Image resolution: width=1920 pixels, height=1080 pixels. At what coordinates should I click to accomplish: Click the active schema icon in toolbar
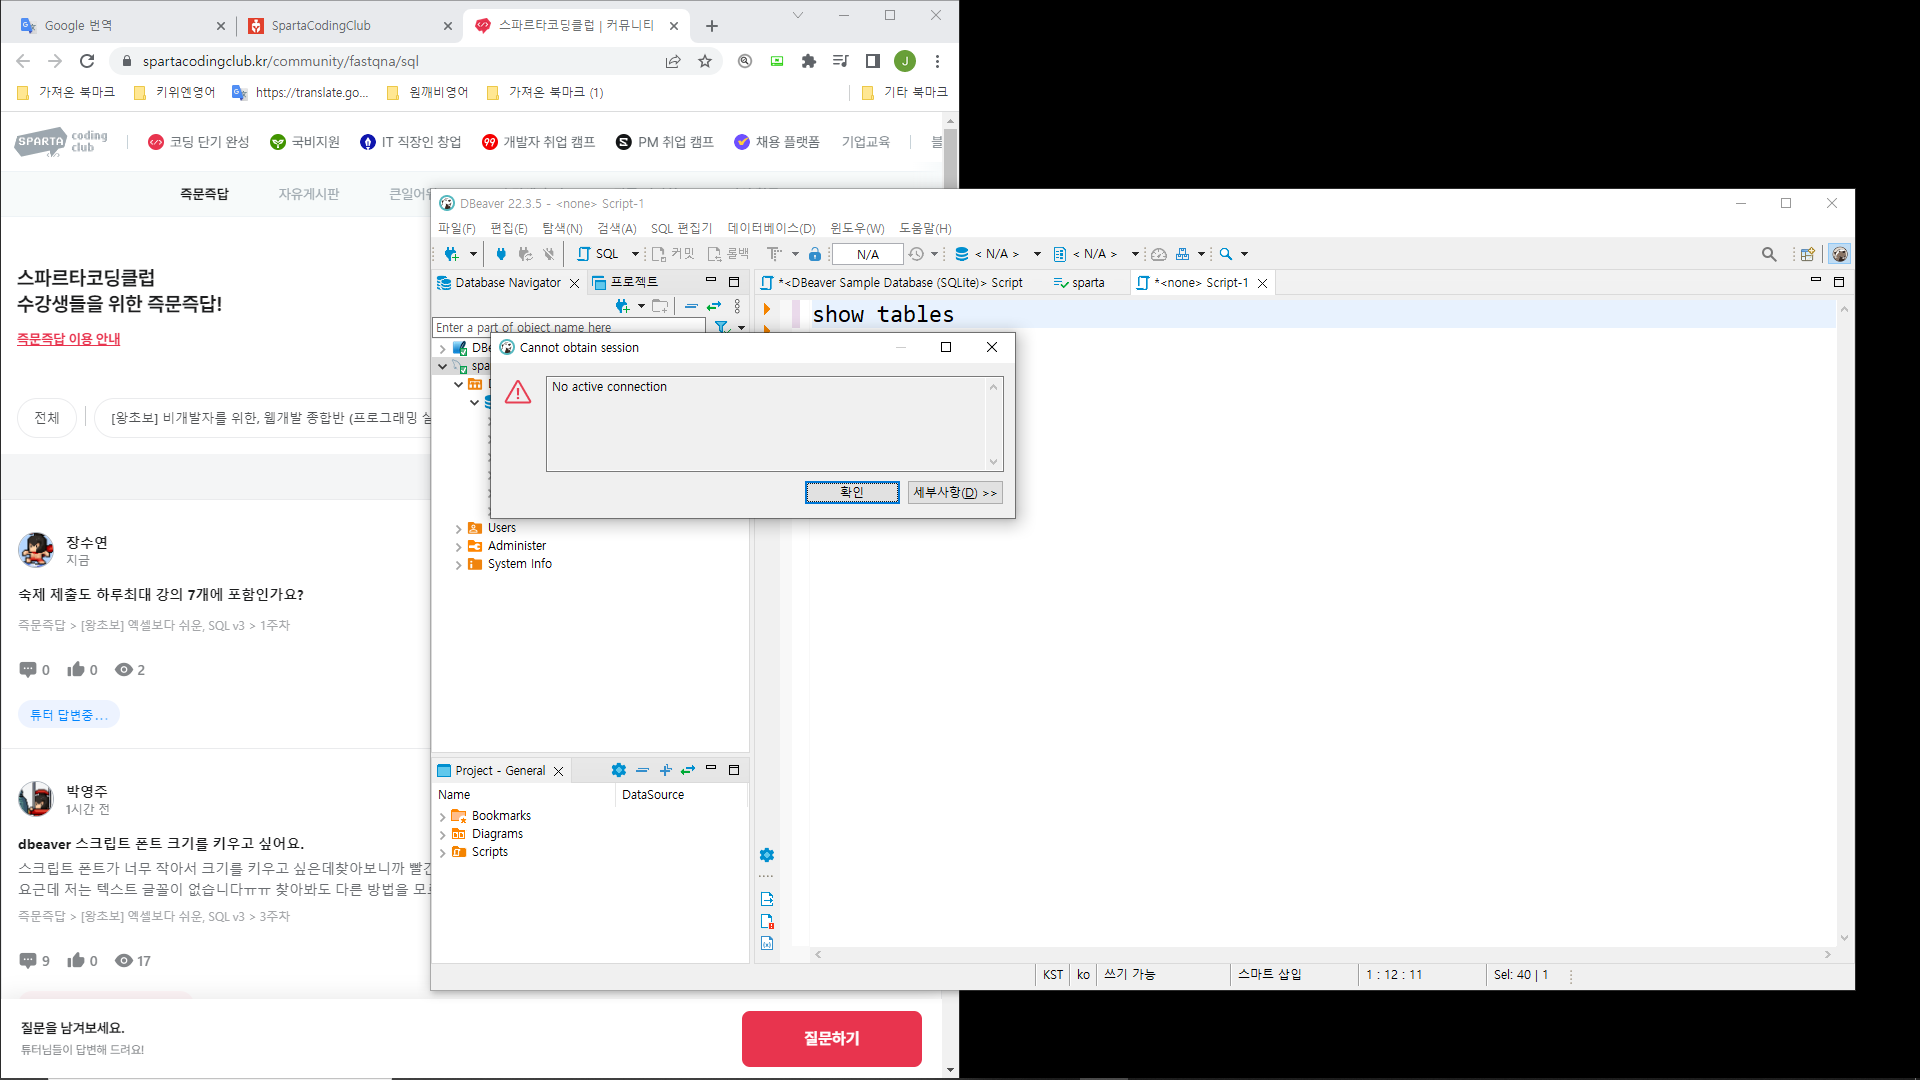(1060, 254)
